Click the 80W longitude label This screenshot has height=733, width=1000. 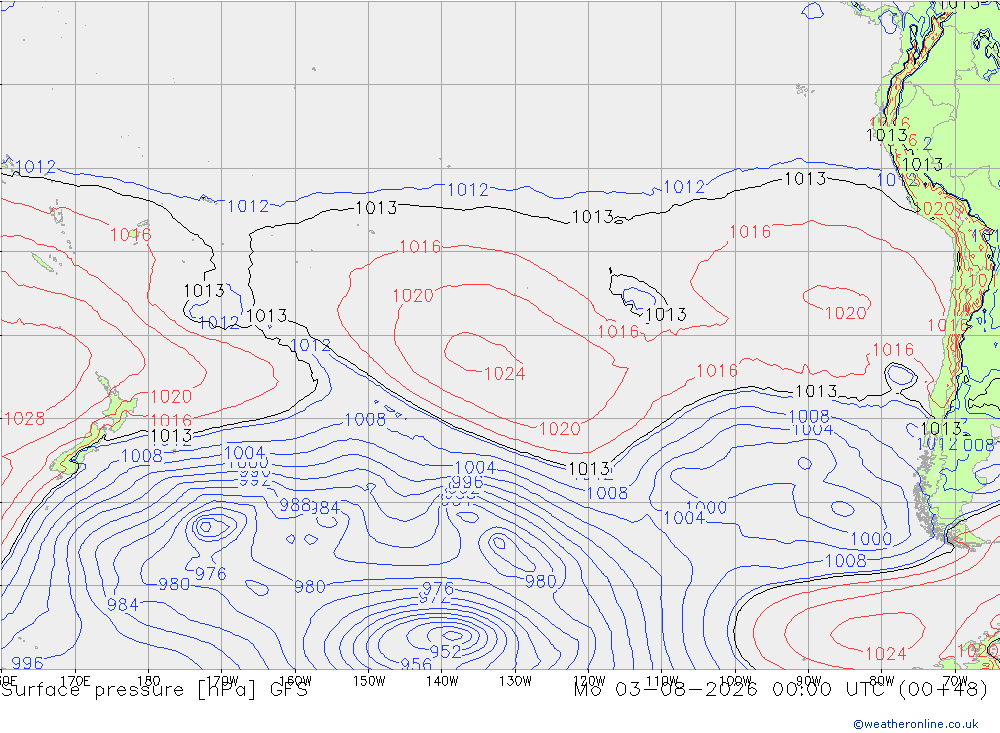(x=882, y=681)
